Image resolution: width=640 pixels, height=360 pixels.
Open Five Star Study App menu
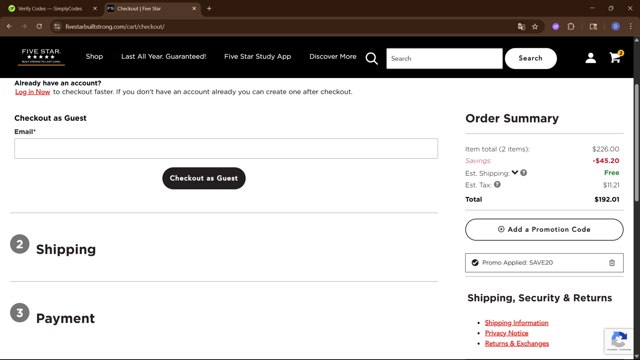258,57
